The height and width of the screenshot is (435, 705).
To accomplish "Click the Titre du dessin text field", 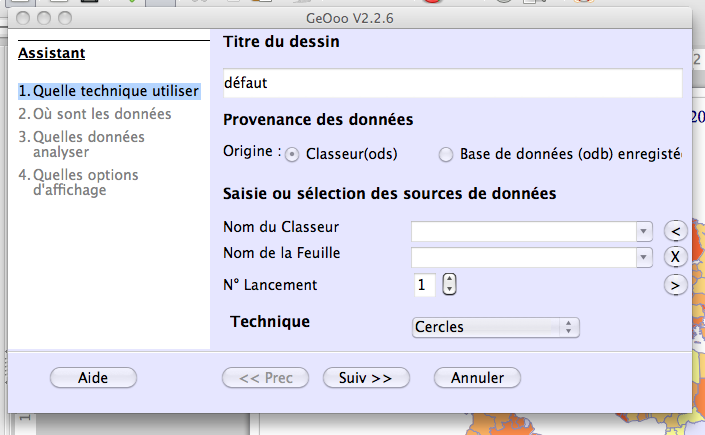I will [x=453, y=83].
